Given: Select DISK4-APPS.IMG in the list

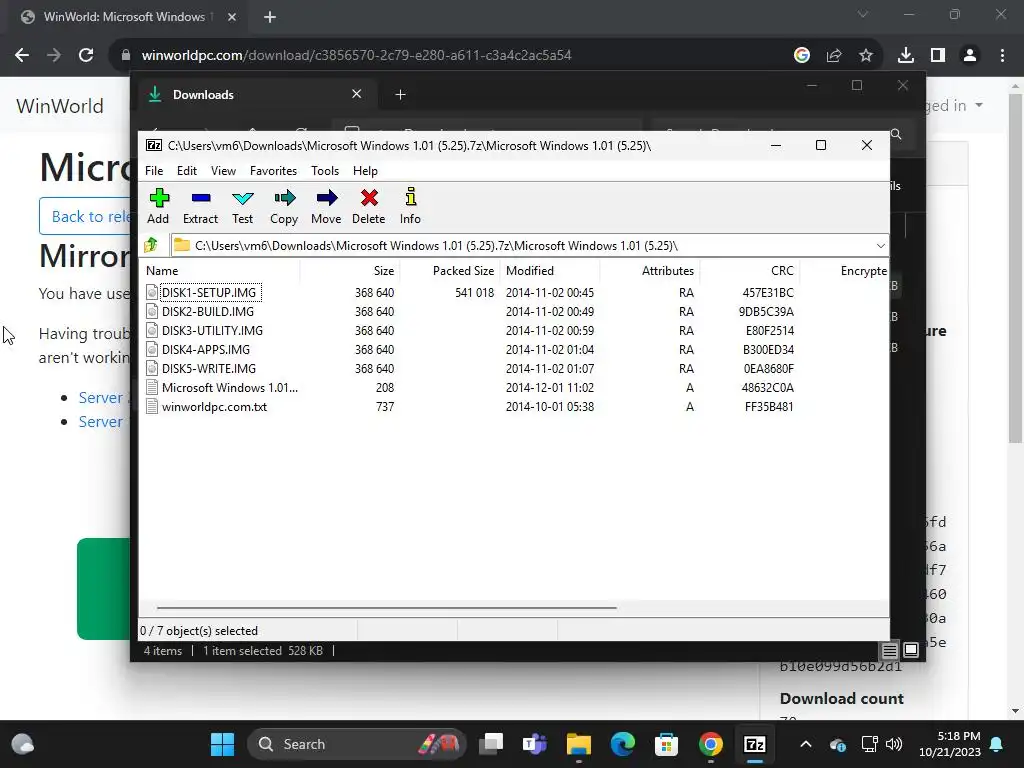Looking at the screenshot, I should 206,349.
